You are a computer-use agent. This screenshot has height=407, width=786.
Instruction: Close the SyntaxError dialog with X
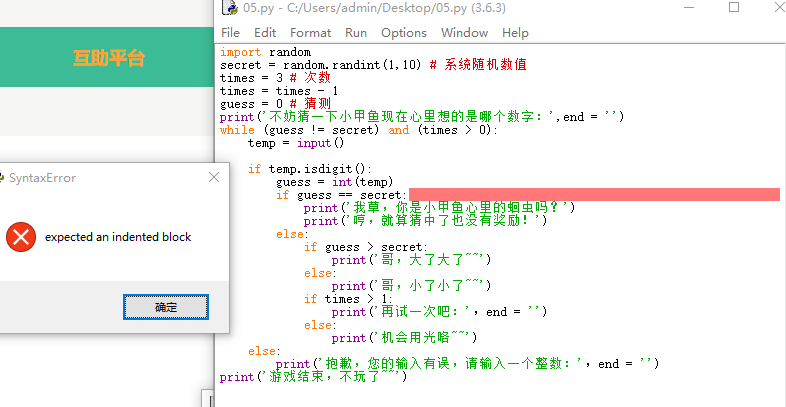point(213,178)
